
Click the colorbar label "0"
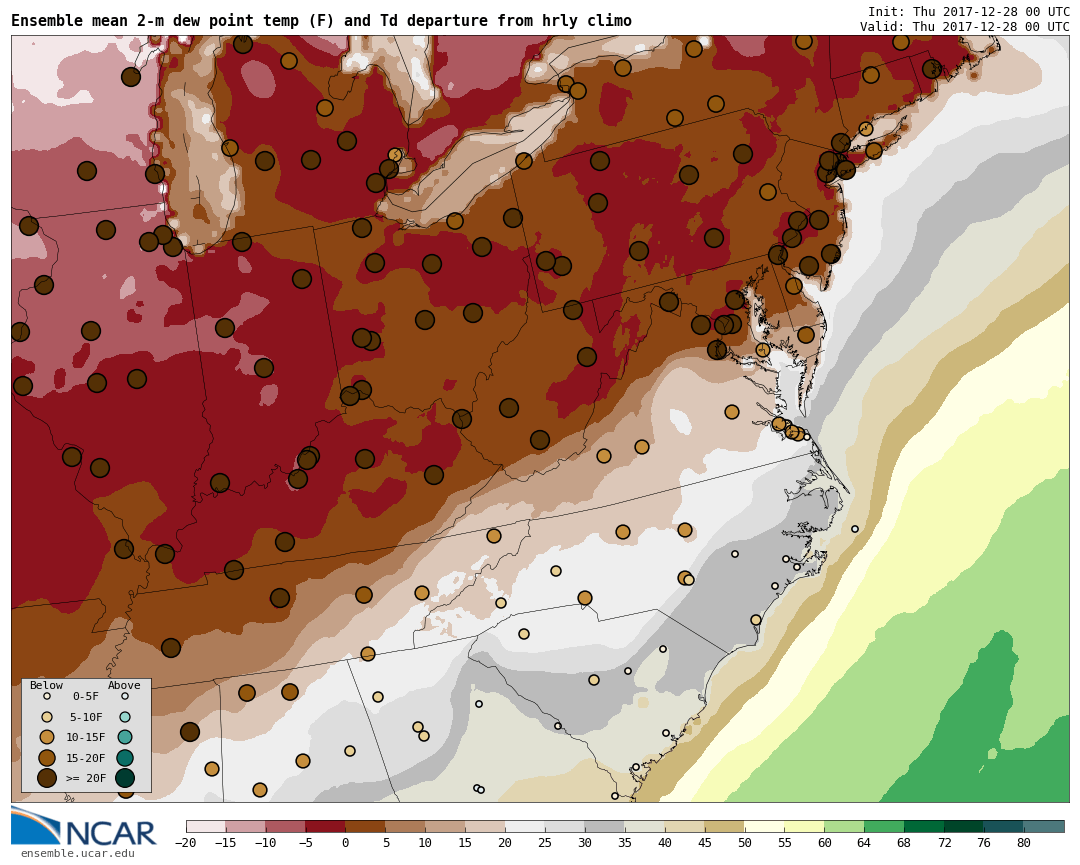click(346, 842)
